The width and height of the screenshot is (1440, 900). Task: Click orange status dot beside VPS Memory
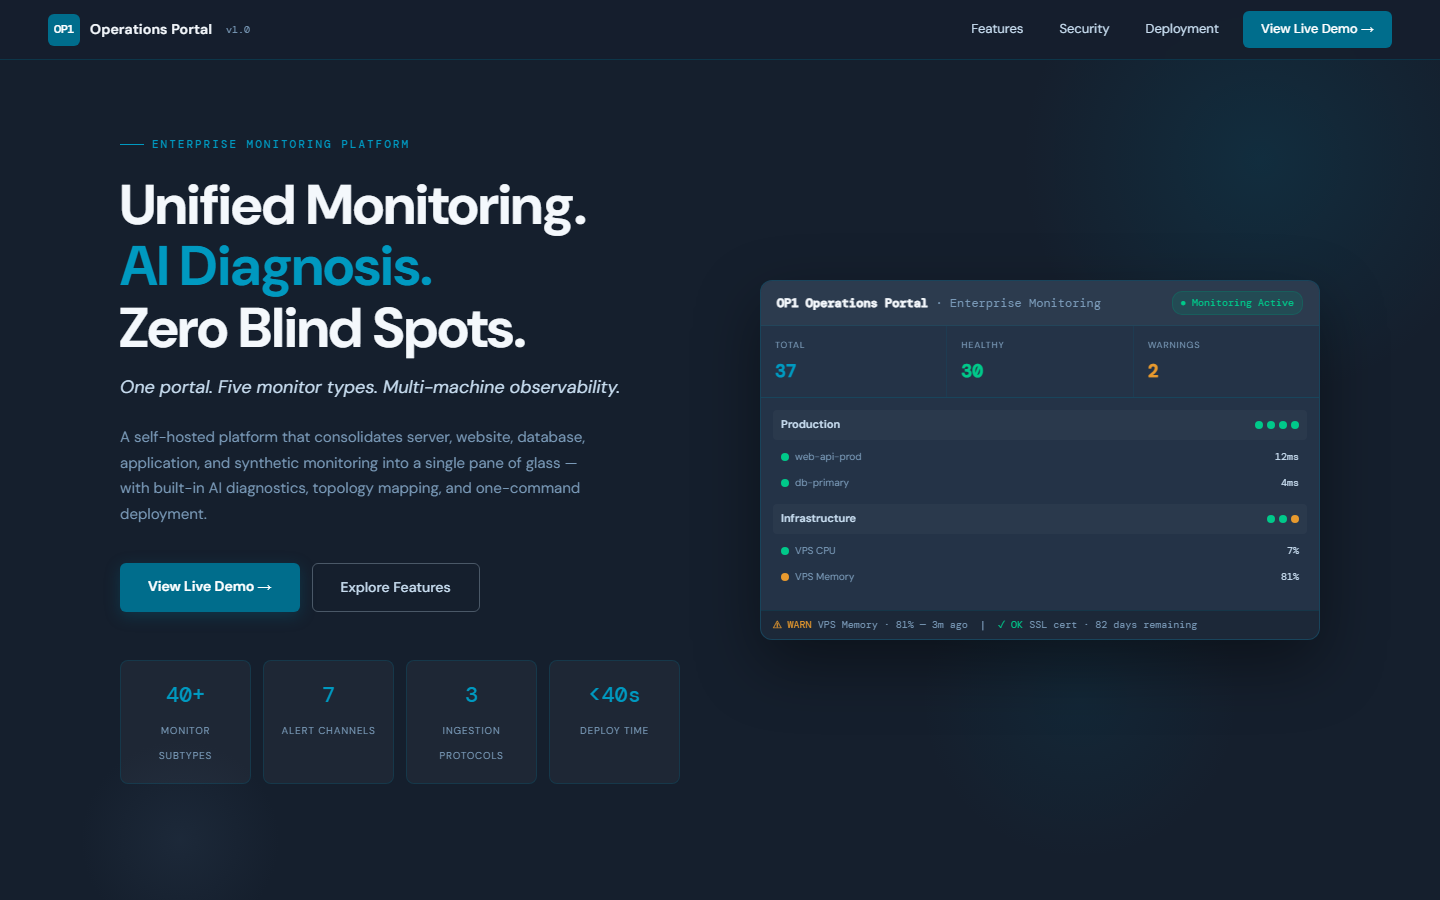[785, 577]
